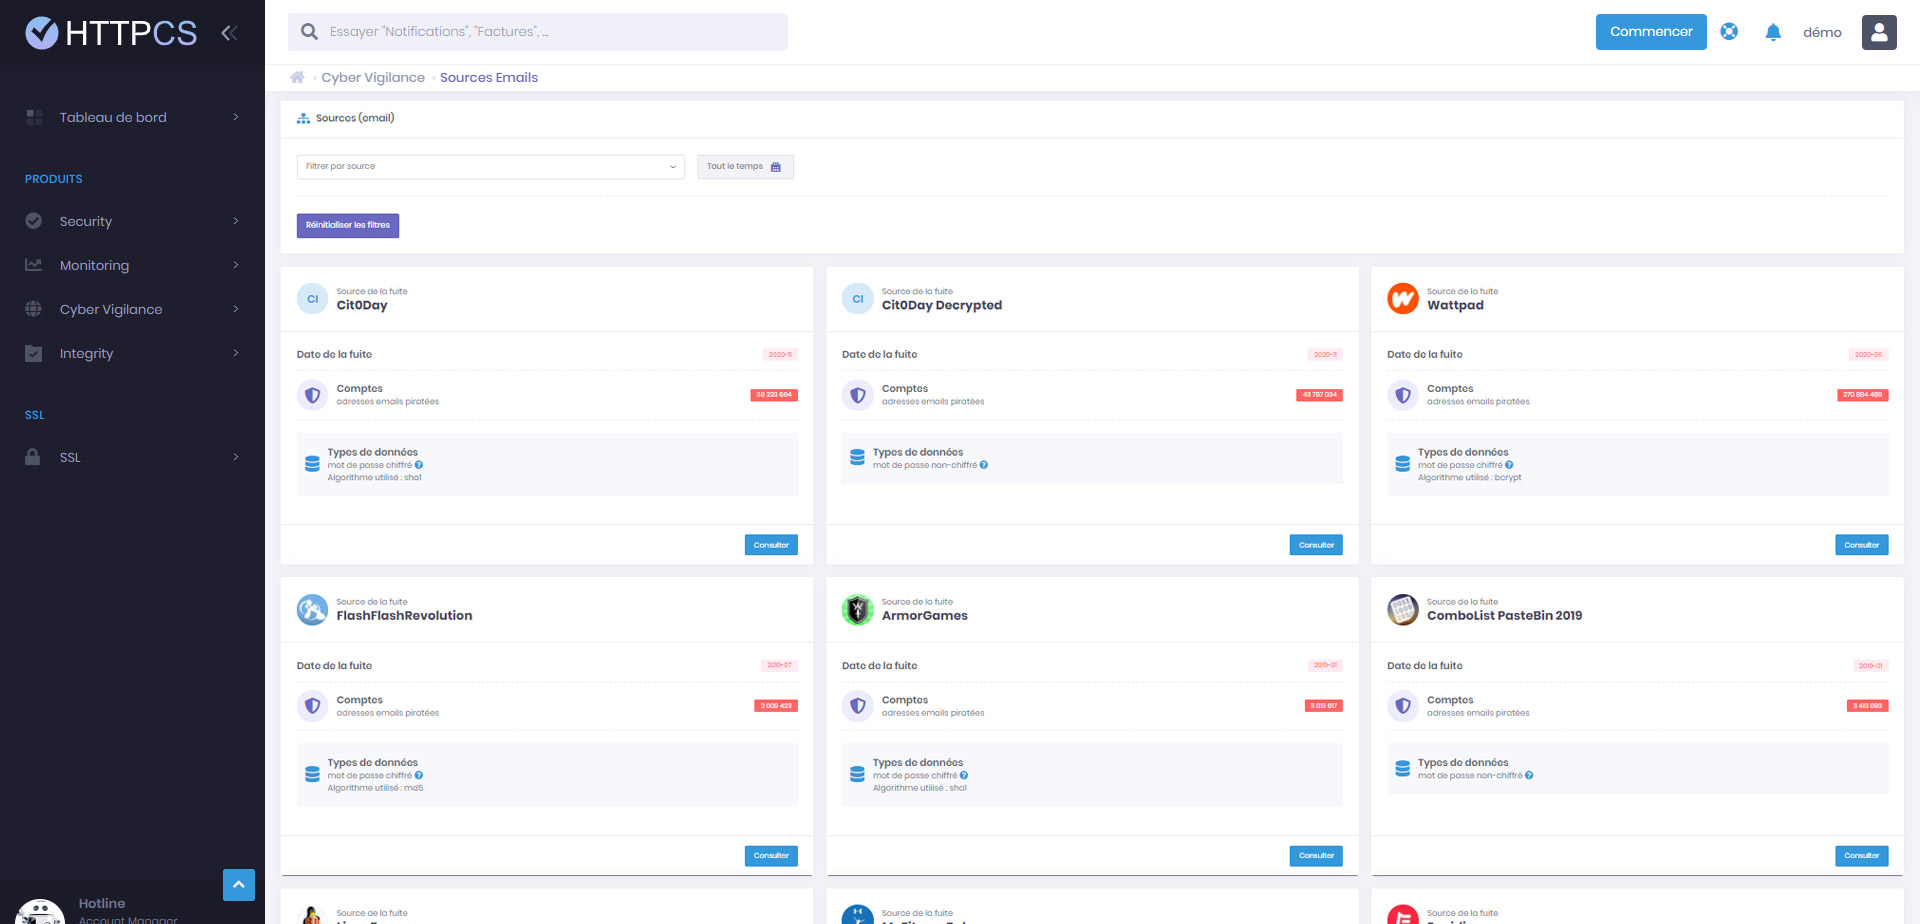Click Consulter on the Wattpad card

click(1862, 545)
